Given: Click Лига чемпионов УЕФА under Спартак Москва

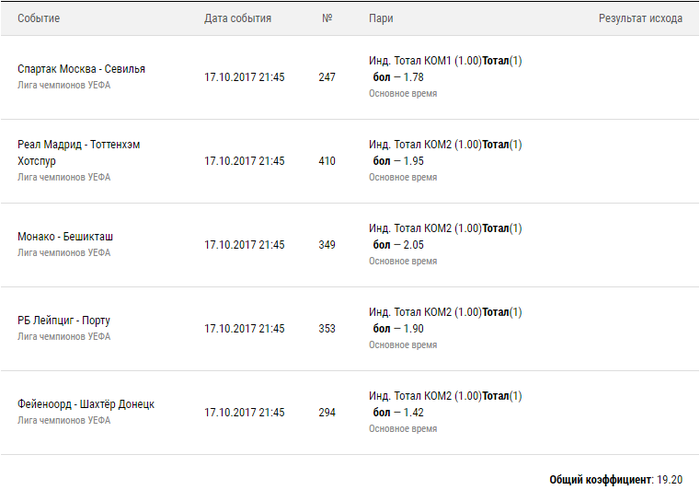Looking at the screenshot, I should (64, 85).
